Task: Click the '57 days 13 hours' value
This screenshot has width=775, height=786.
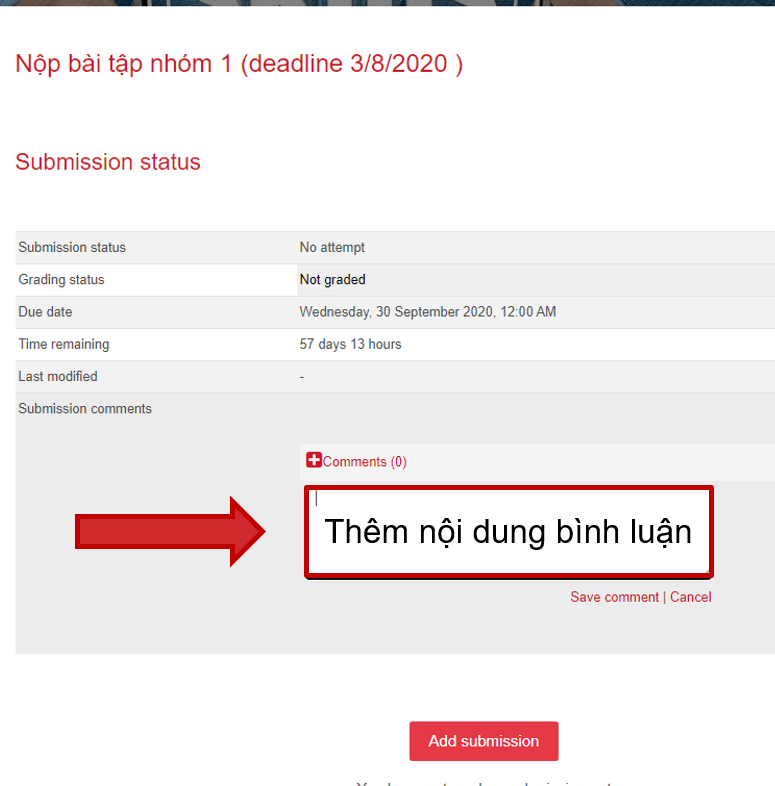Action: tap(350, 344)
